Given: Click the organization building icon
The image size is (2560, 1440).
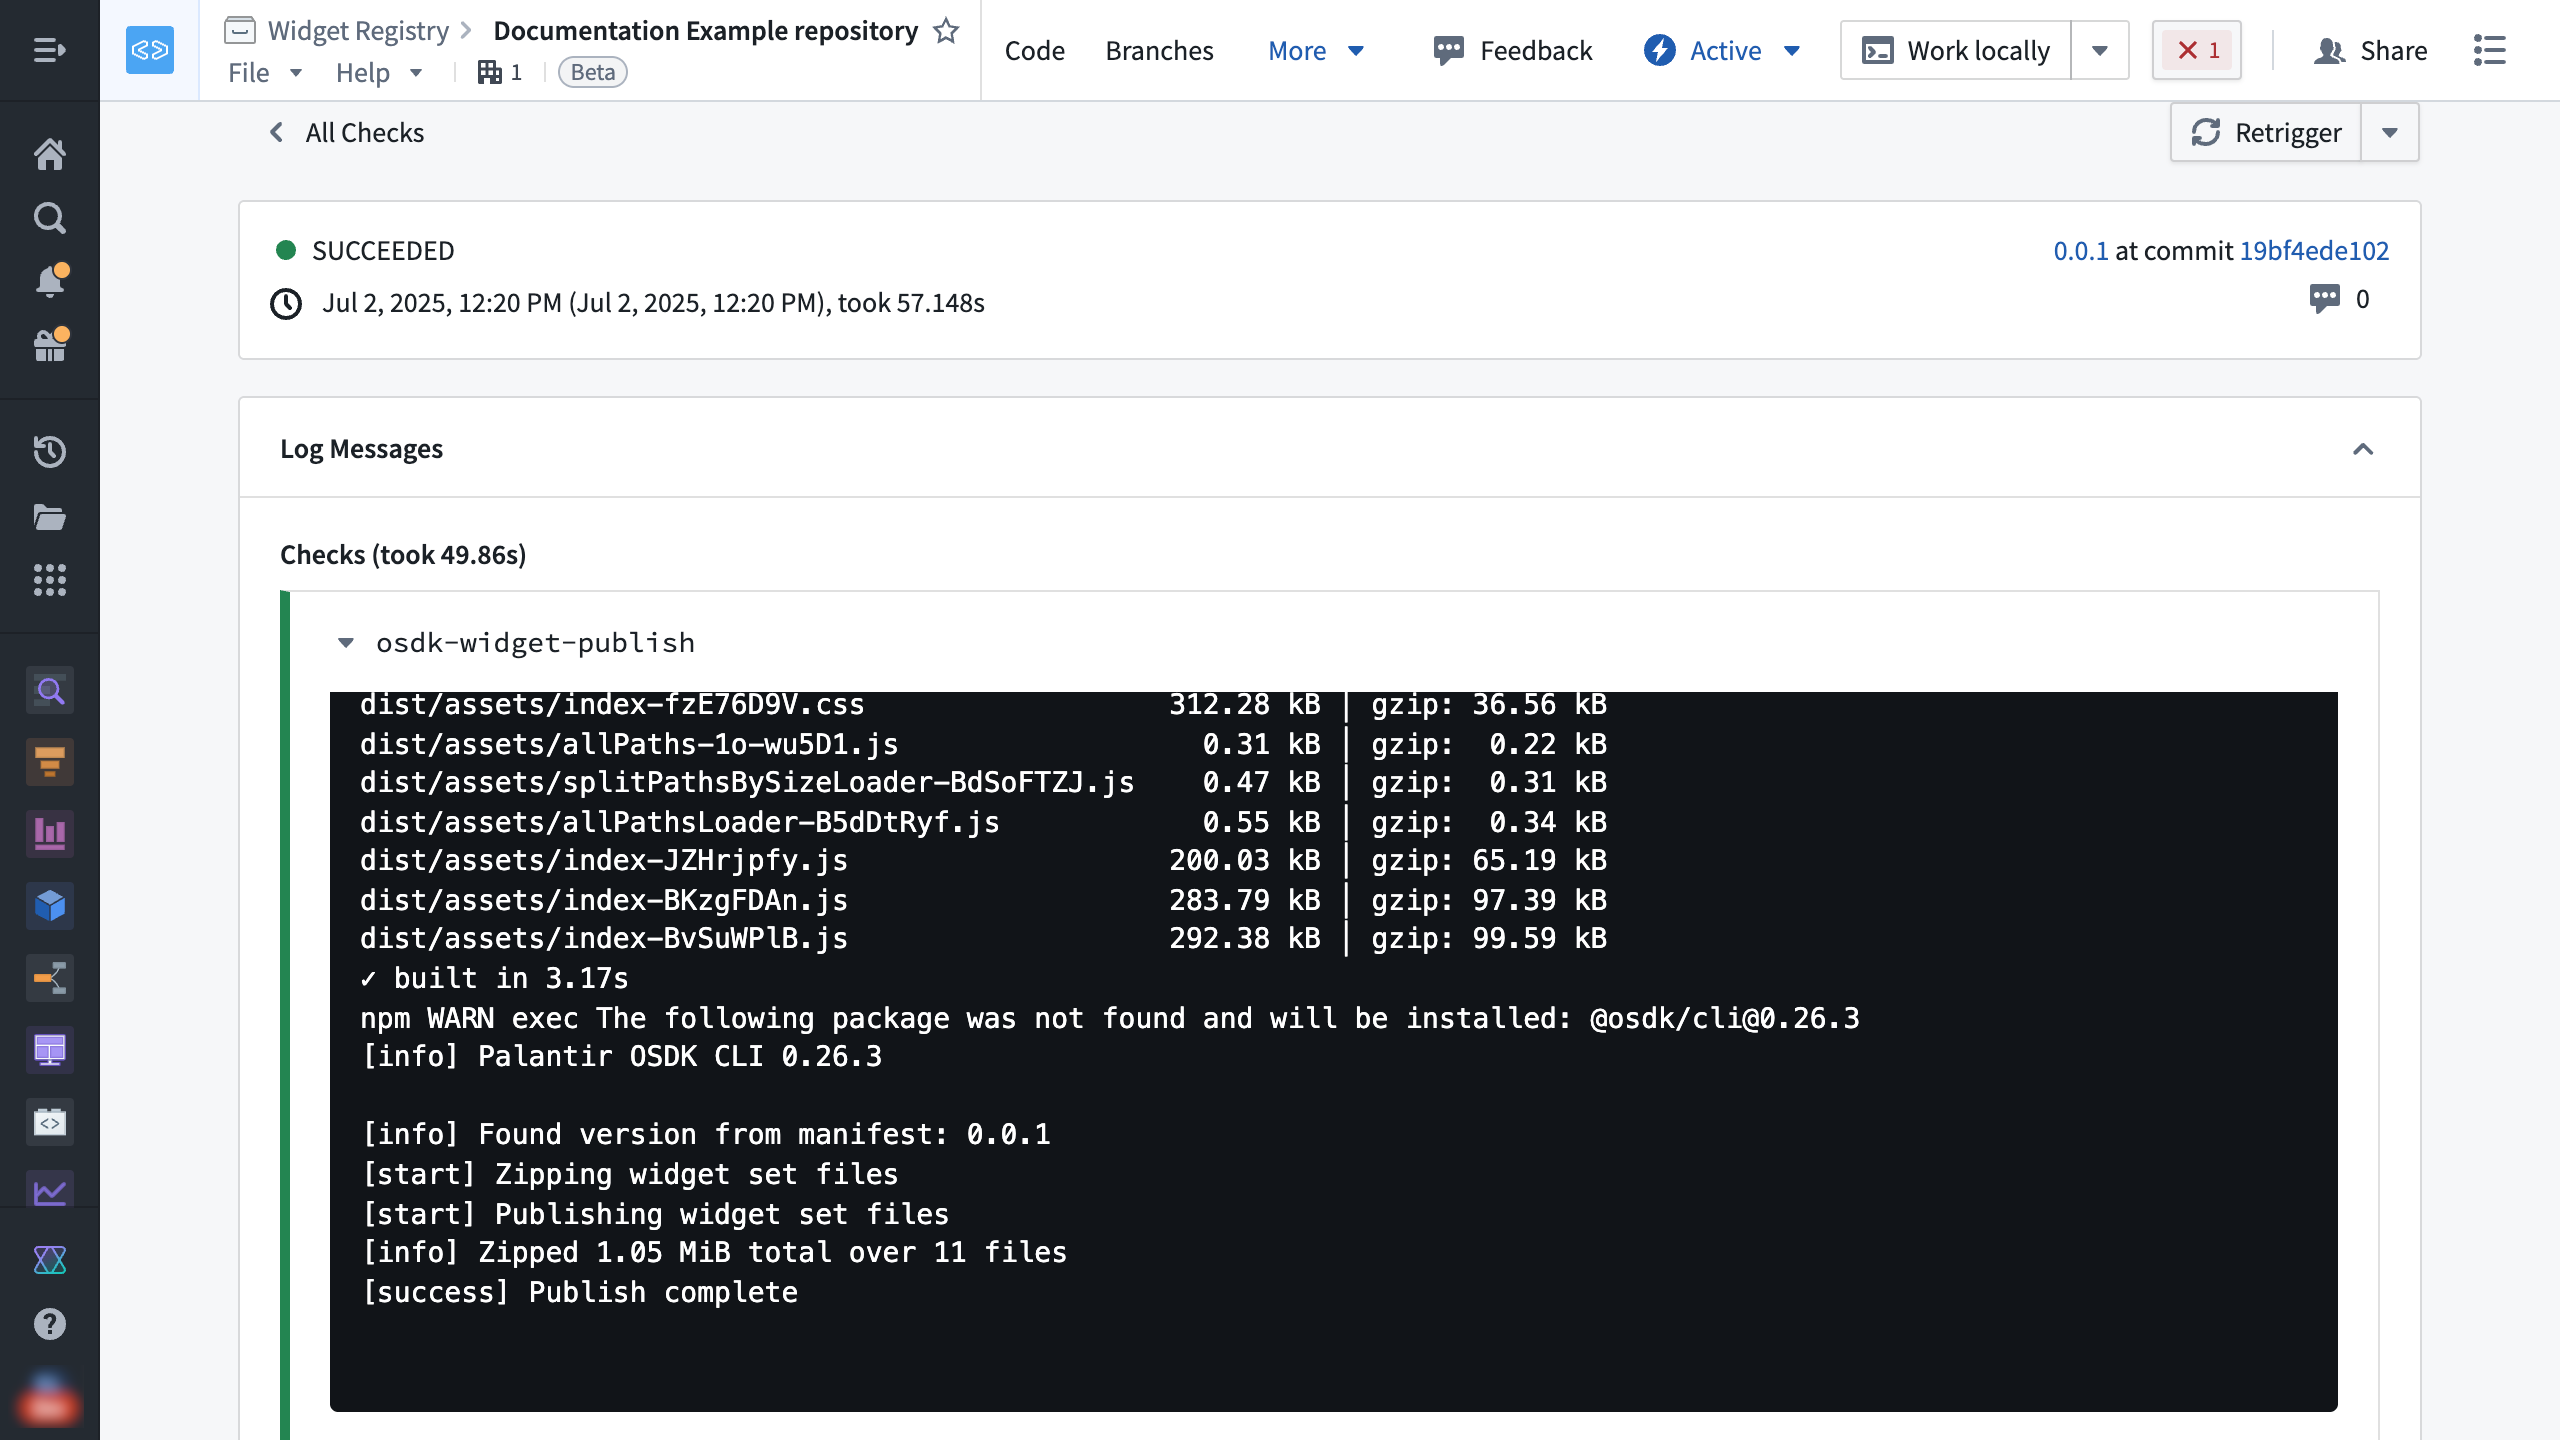Looking at the screenshot, I should 489,72.
